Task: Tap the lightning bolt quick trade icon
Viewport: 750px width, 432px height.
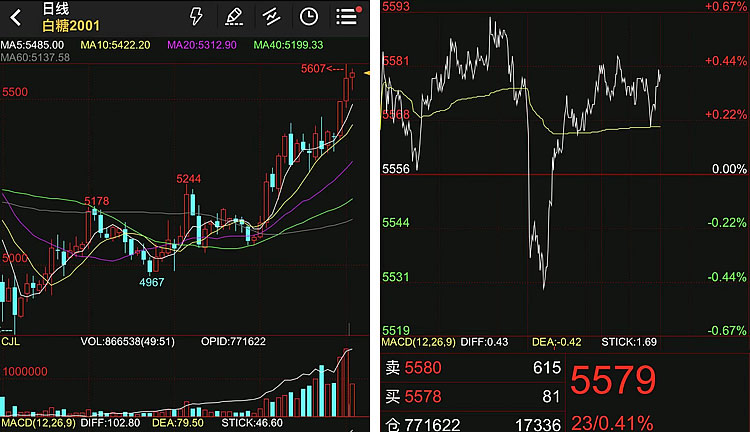Action: (x=196, y=16)
